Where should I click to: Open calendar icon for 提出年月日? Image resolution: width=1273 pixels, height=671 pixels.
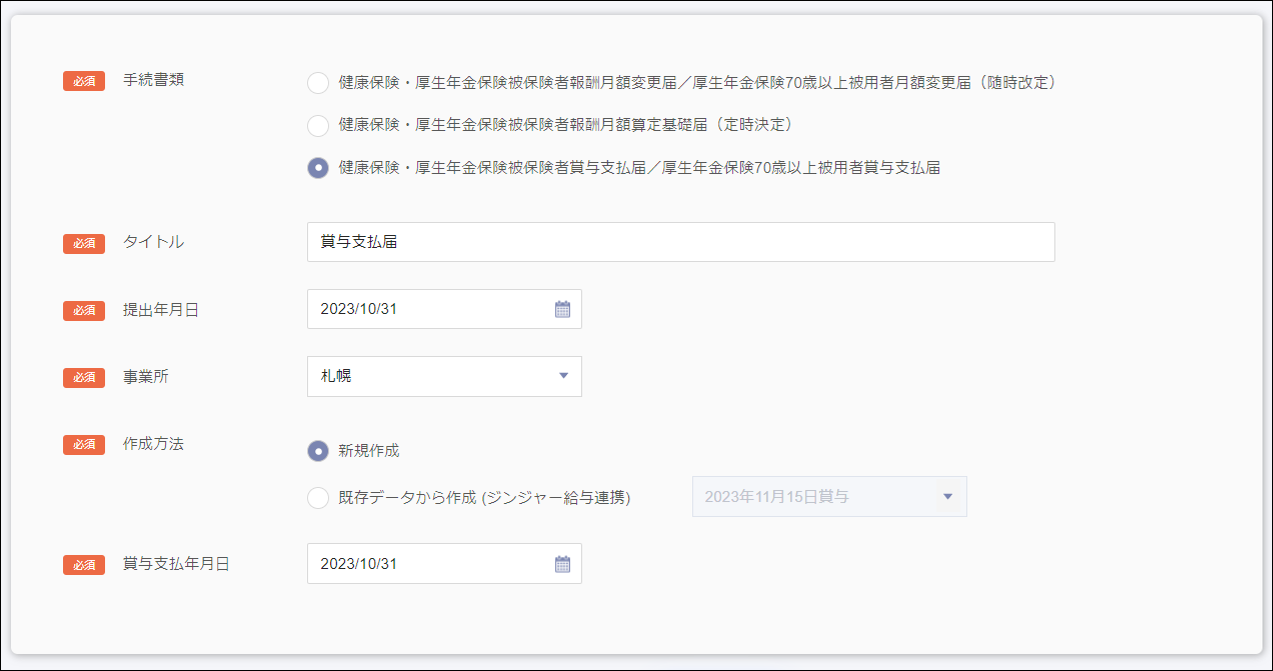pyautogui.click(x=562, y=309)
